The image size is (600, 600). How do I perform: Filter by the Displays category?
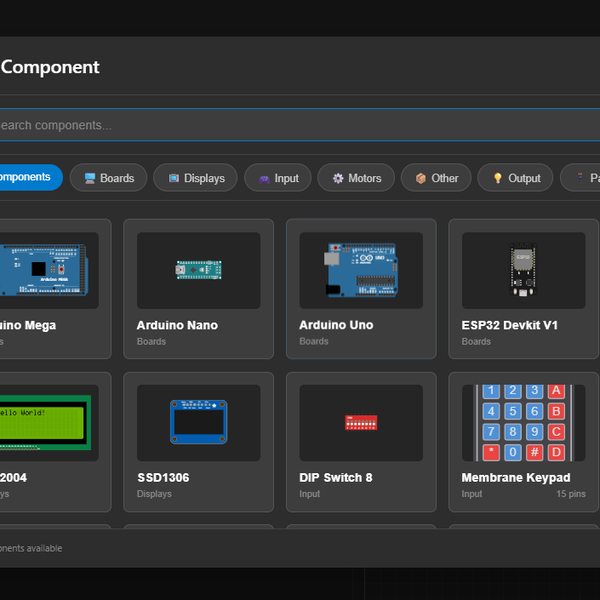click(196, 178)
